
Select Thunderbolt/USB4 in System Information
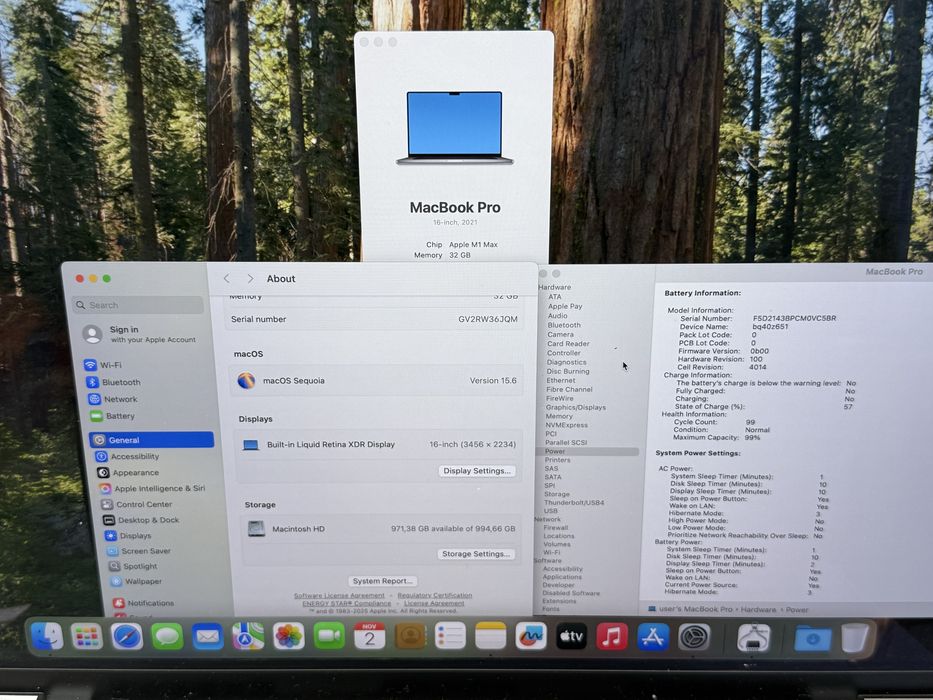point(574,503)
